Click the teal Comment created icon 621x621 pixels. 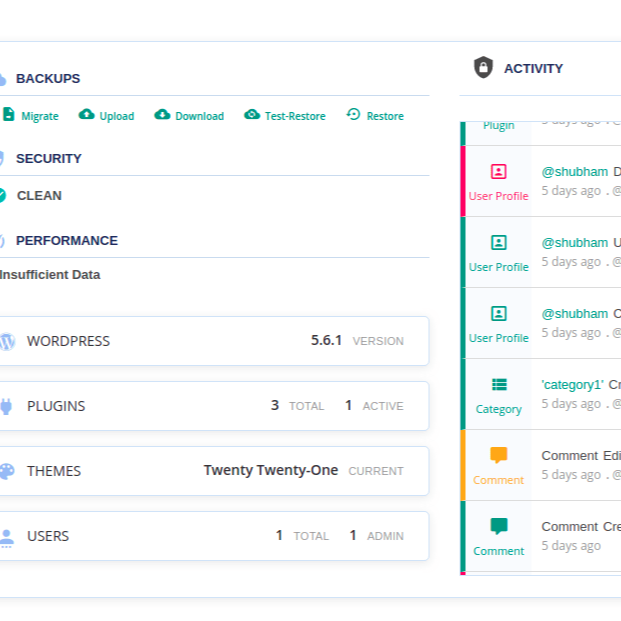499,526
